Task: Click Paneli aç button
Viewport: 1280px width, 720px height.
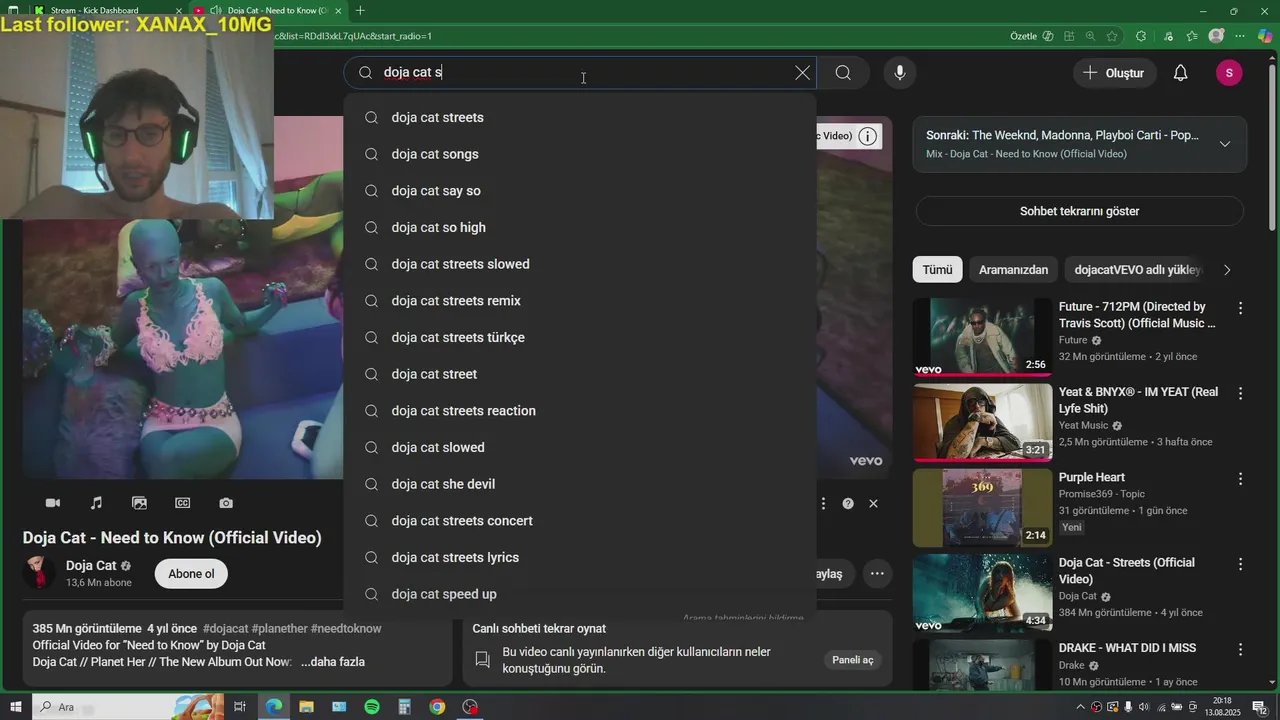Action: [x=853, y=660]
